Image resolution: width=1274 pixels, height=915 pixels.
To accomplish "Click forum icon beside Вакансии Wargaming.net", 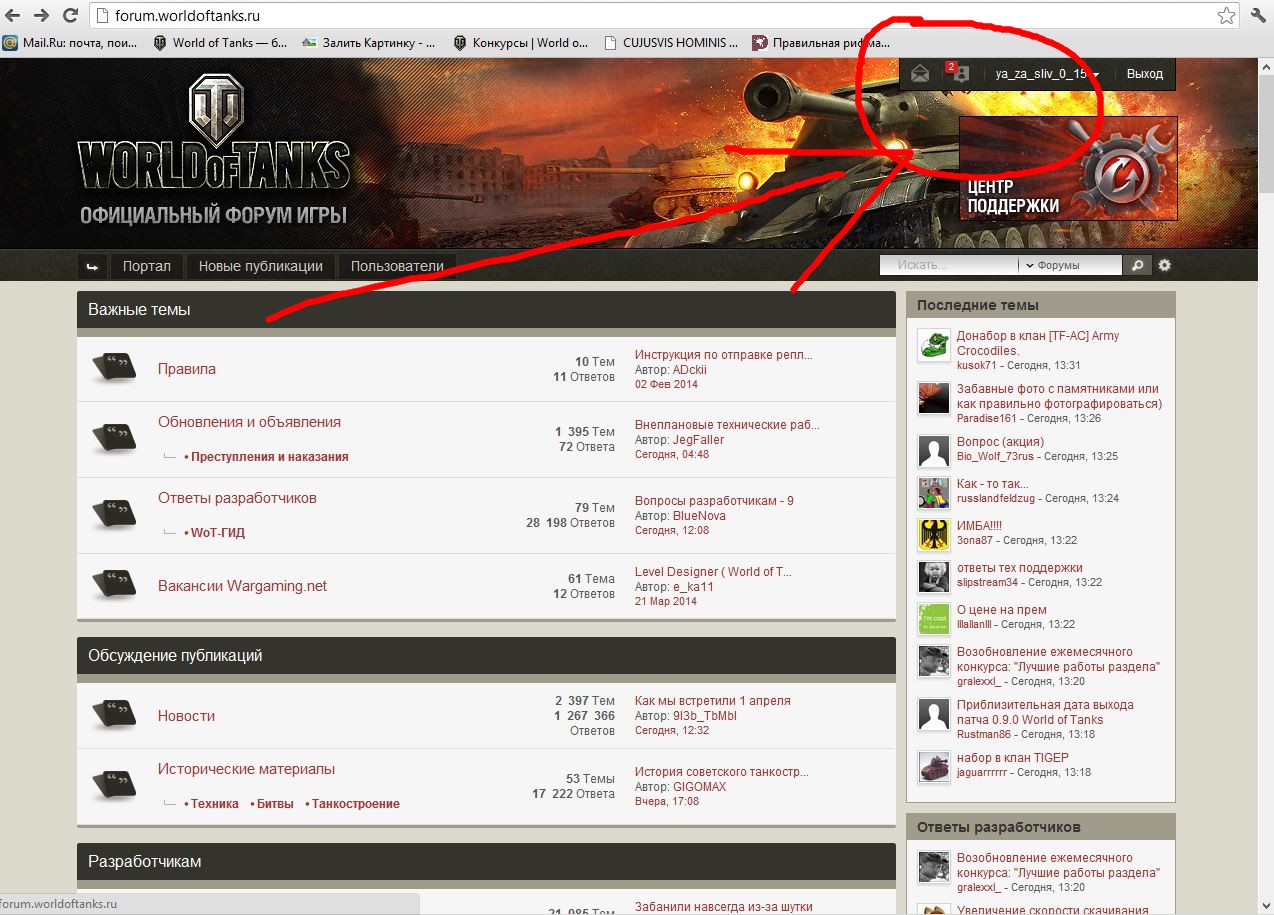I will [x=114, y=584].
